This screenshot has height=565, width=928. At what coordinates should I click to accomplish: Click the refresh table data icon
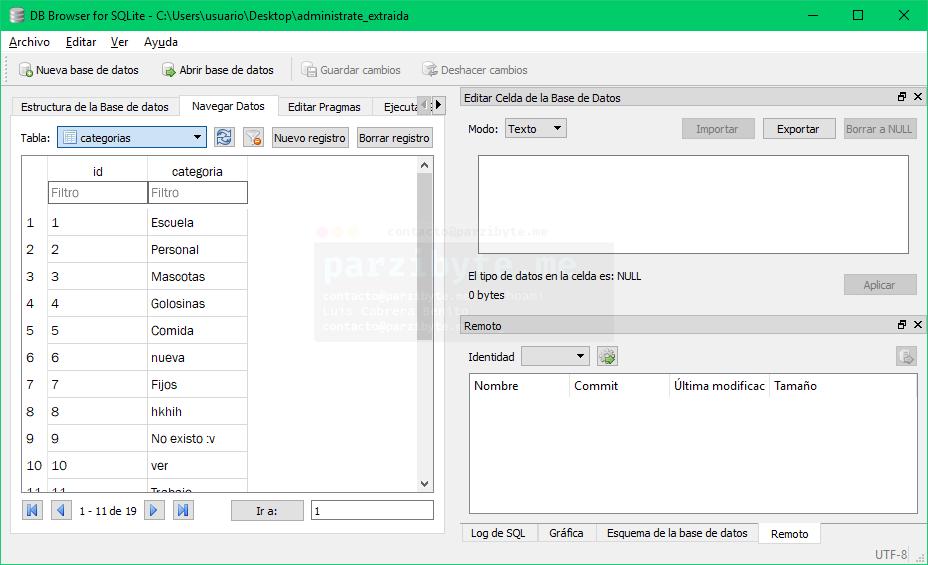[224, 137]
